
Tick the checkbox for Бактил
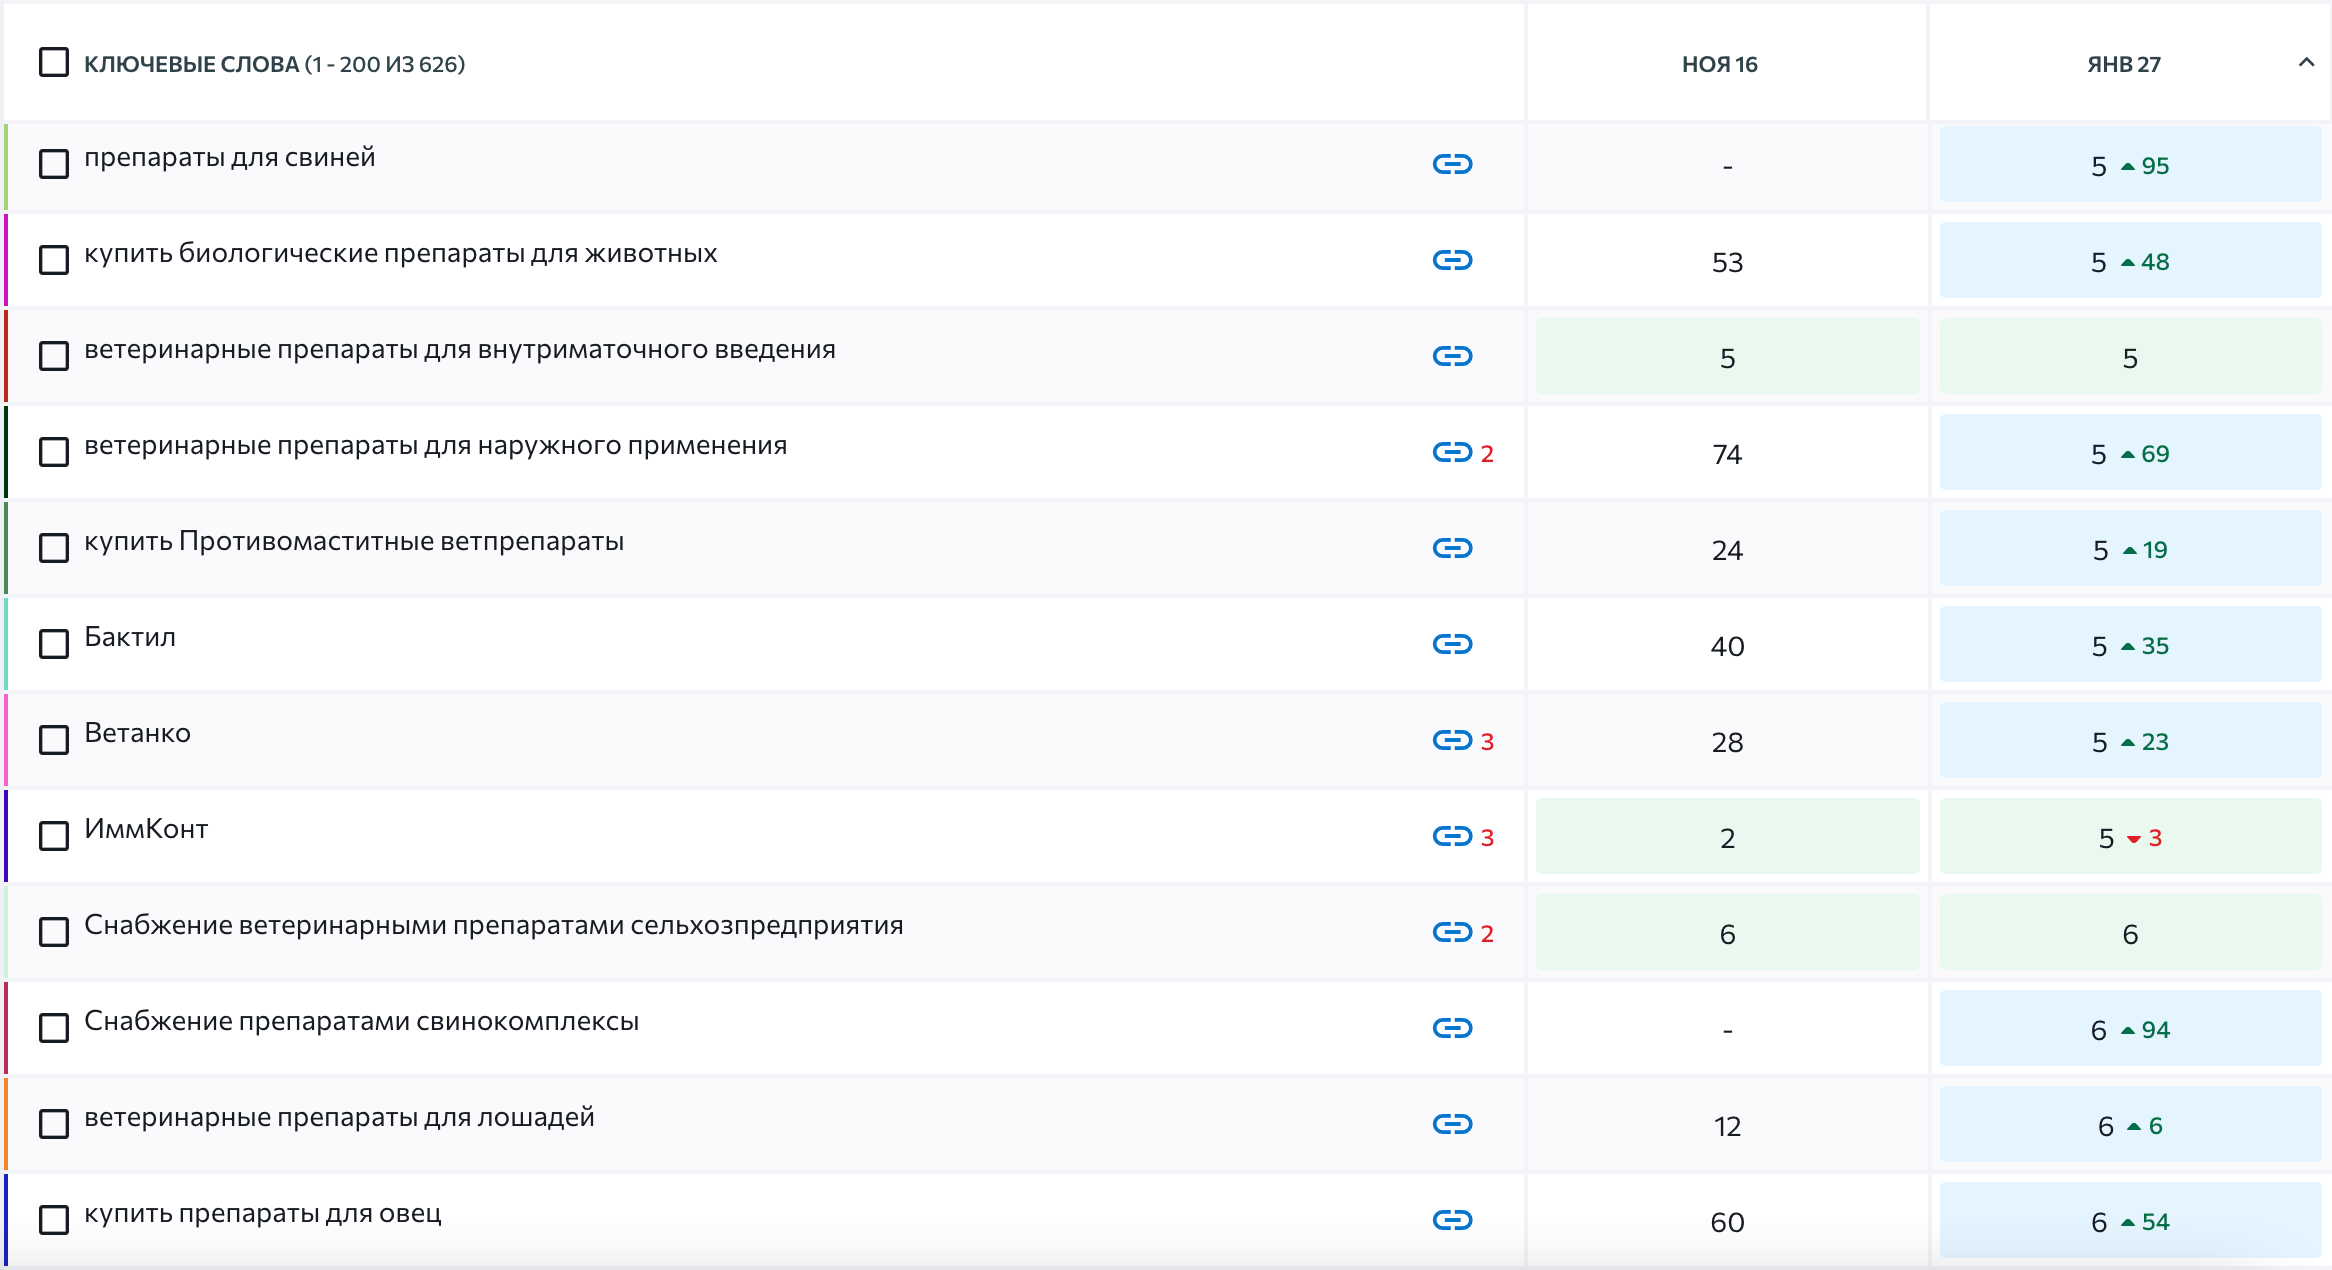pyautogui.click(x=54, y=644)
